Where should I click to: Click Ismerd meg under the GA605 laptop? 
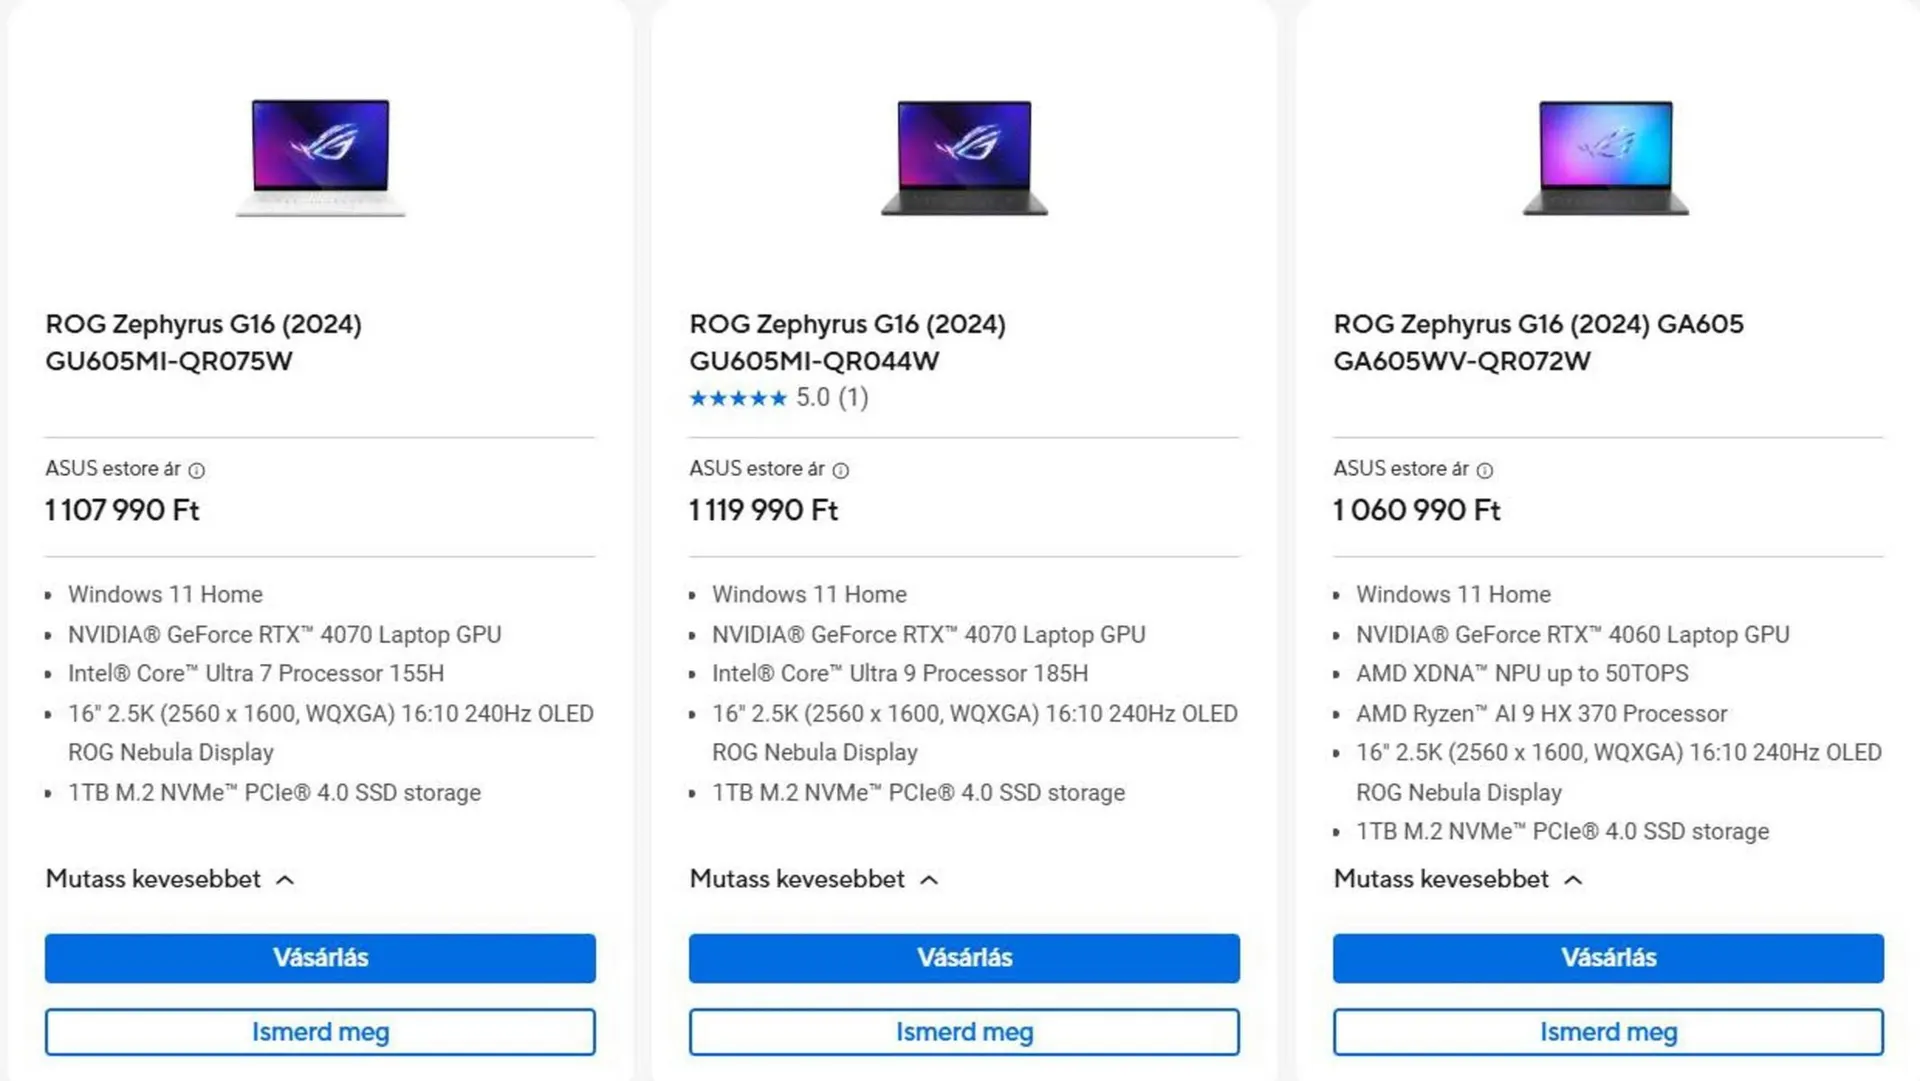(x=1608, y=1032)
